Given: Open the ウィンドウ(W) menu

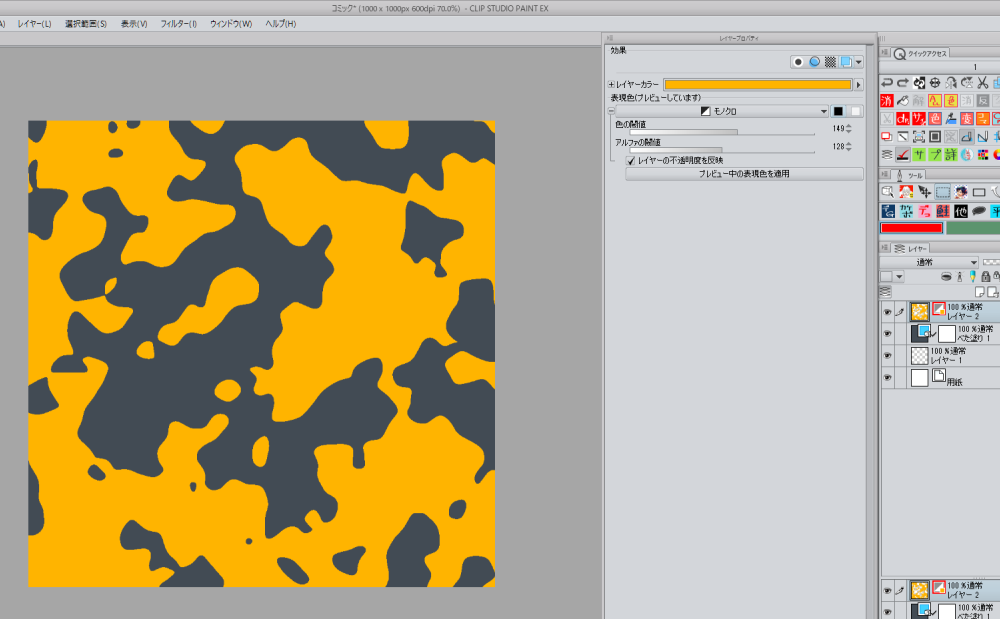Looking at the screenshot, I should (x=231, y=24).
